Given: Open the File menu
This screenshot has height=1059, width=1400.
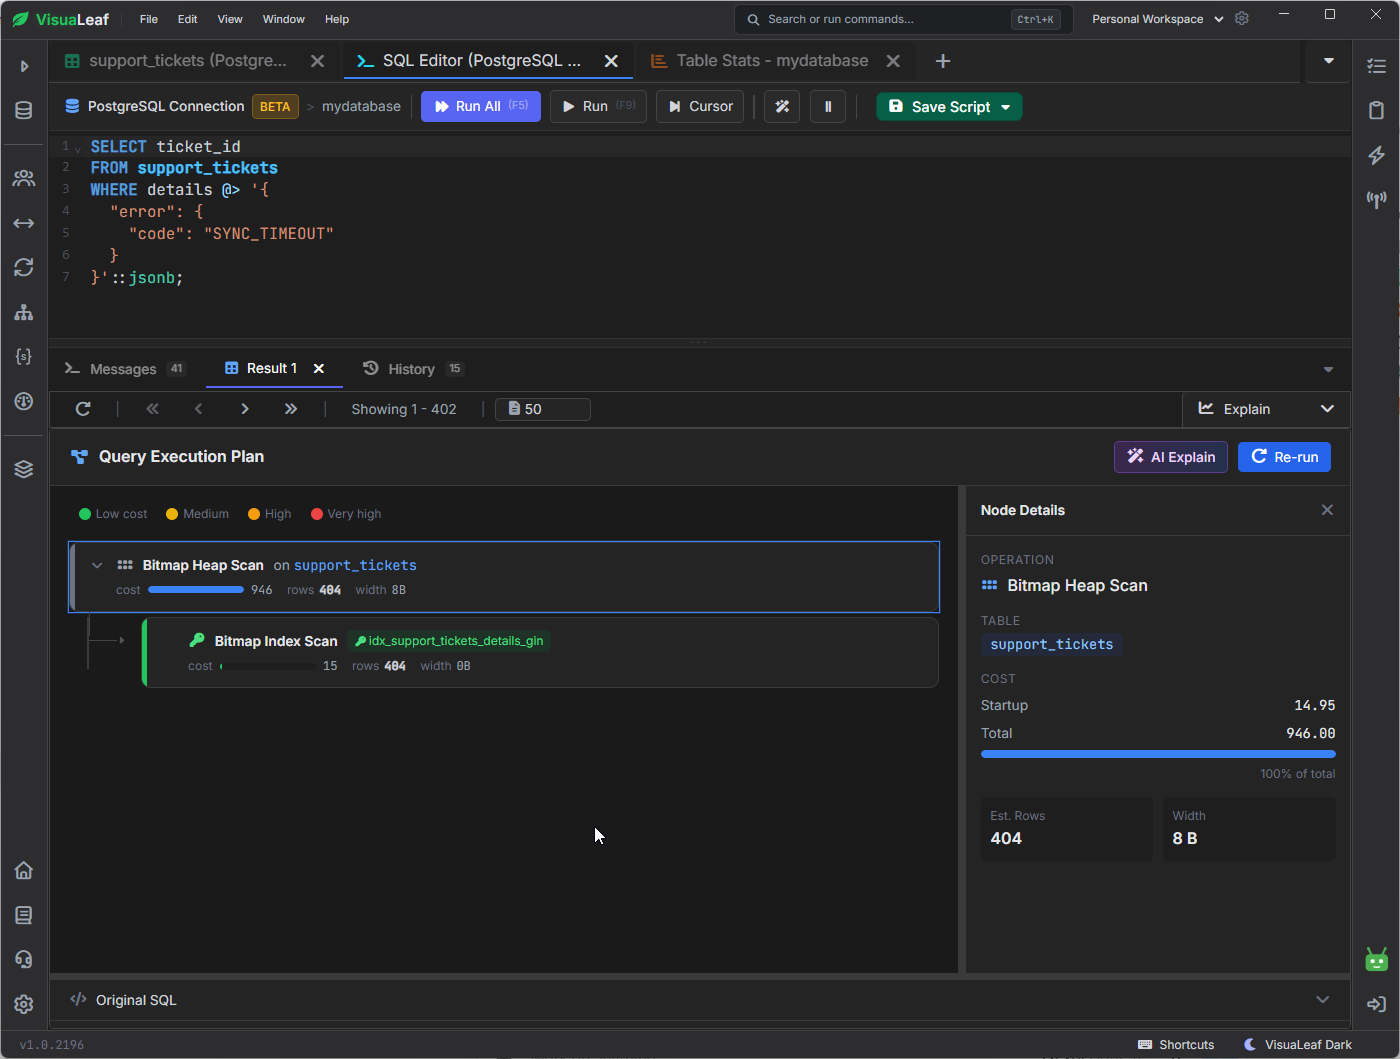Looking at the screenshot, I should [149, 19].
